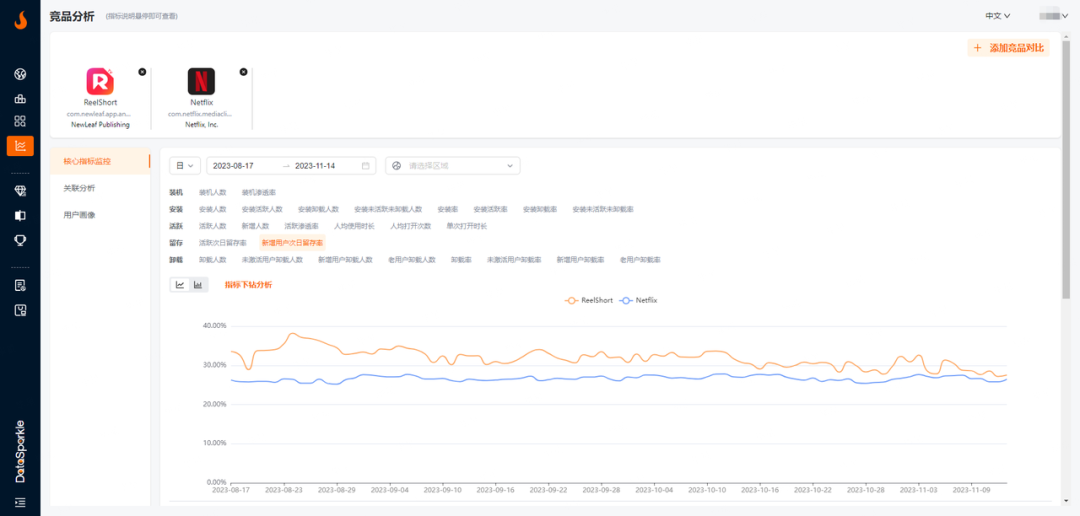Screen dimensions: 1080x516
Task: Click the diamond icon in the sidebar
Action: [20, 190]
